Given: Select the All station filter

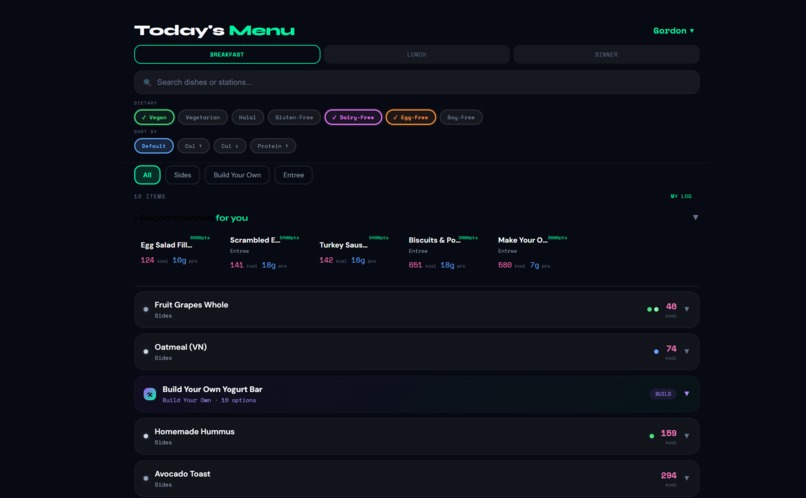Looking at the screenshot, I should pos(147,175).
